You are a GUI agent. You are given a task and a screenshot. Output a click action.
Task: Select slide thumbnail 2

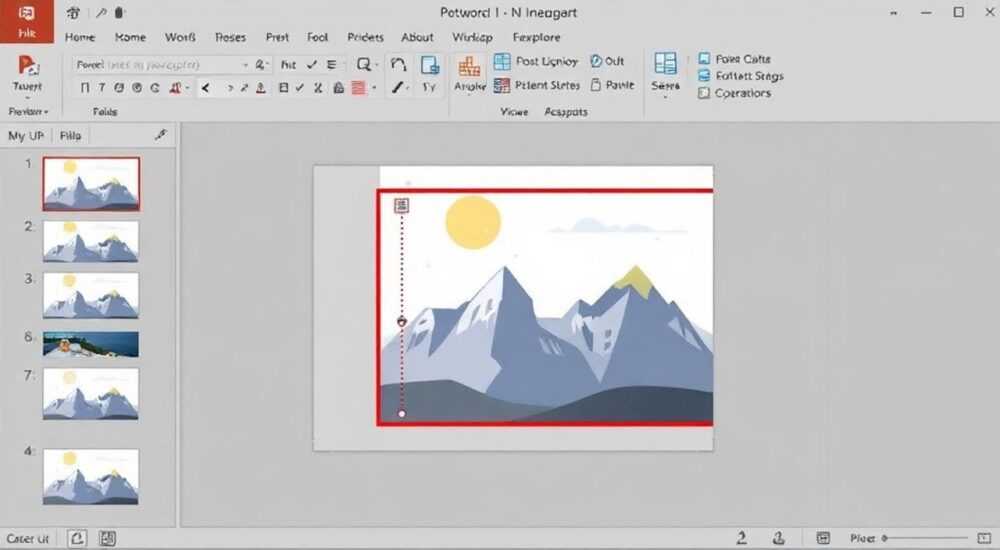point(91,241)
